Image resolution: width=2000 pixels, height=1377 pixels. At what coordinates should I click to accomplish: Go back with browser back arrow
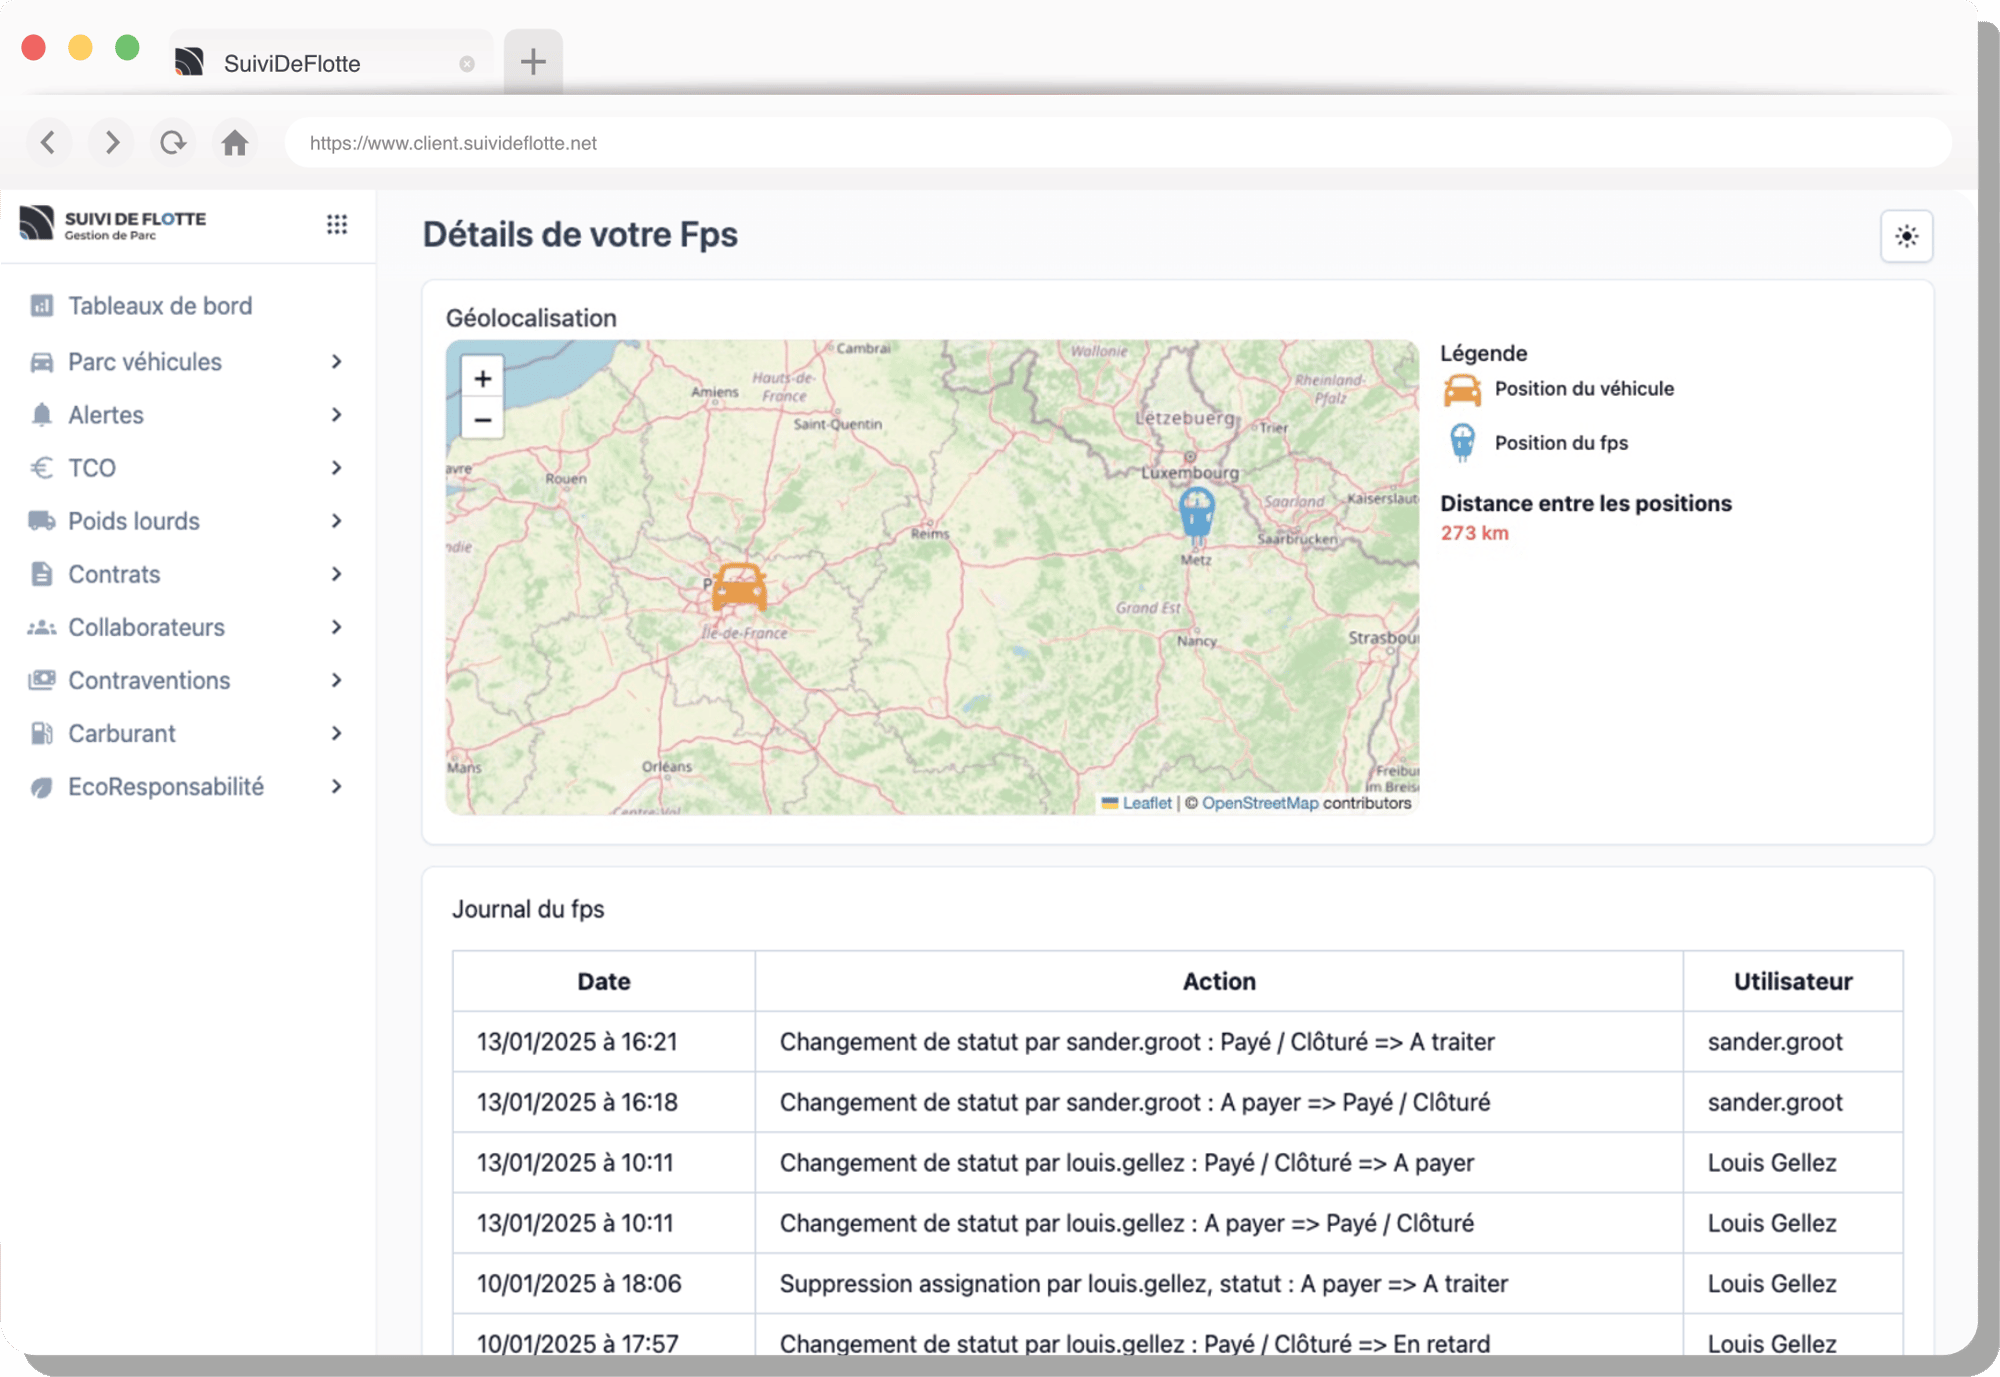[x=48, y=142]
